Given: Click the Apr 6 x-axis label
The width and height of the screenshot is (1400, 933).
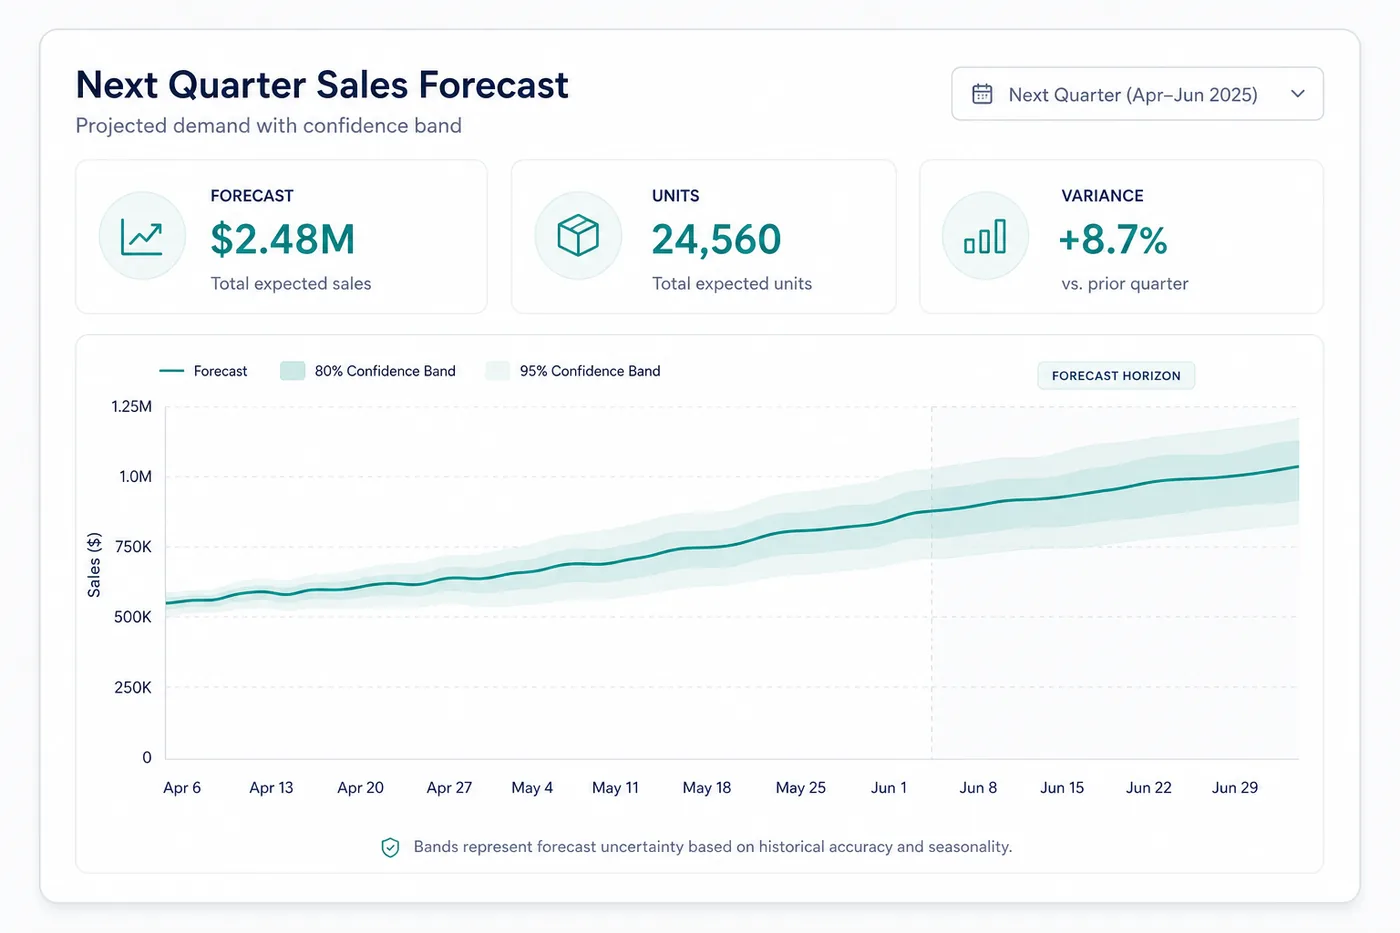Looking at the screenshot, I should click(182, 788).
